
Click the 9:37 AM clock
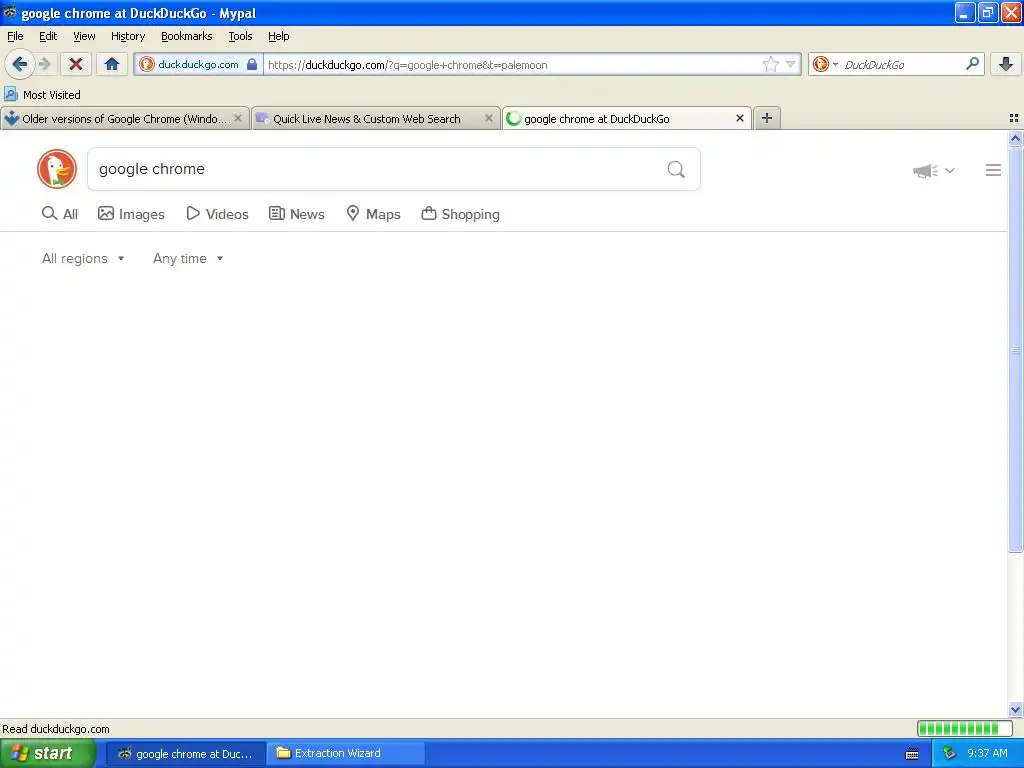pos(987,753)
